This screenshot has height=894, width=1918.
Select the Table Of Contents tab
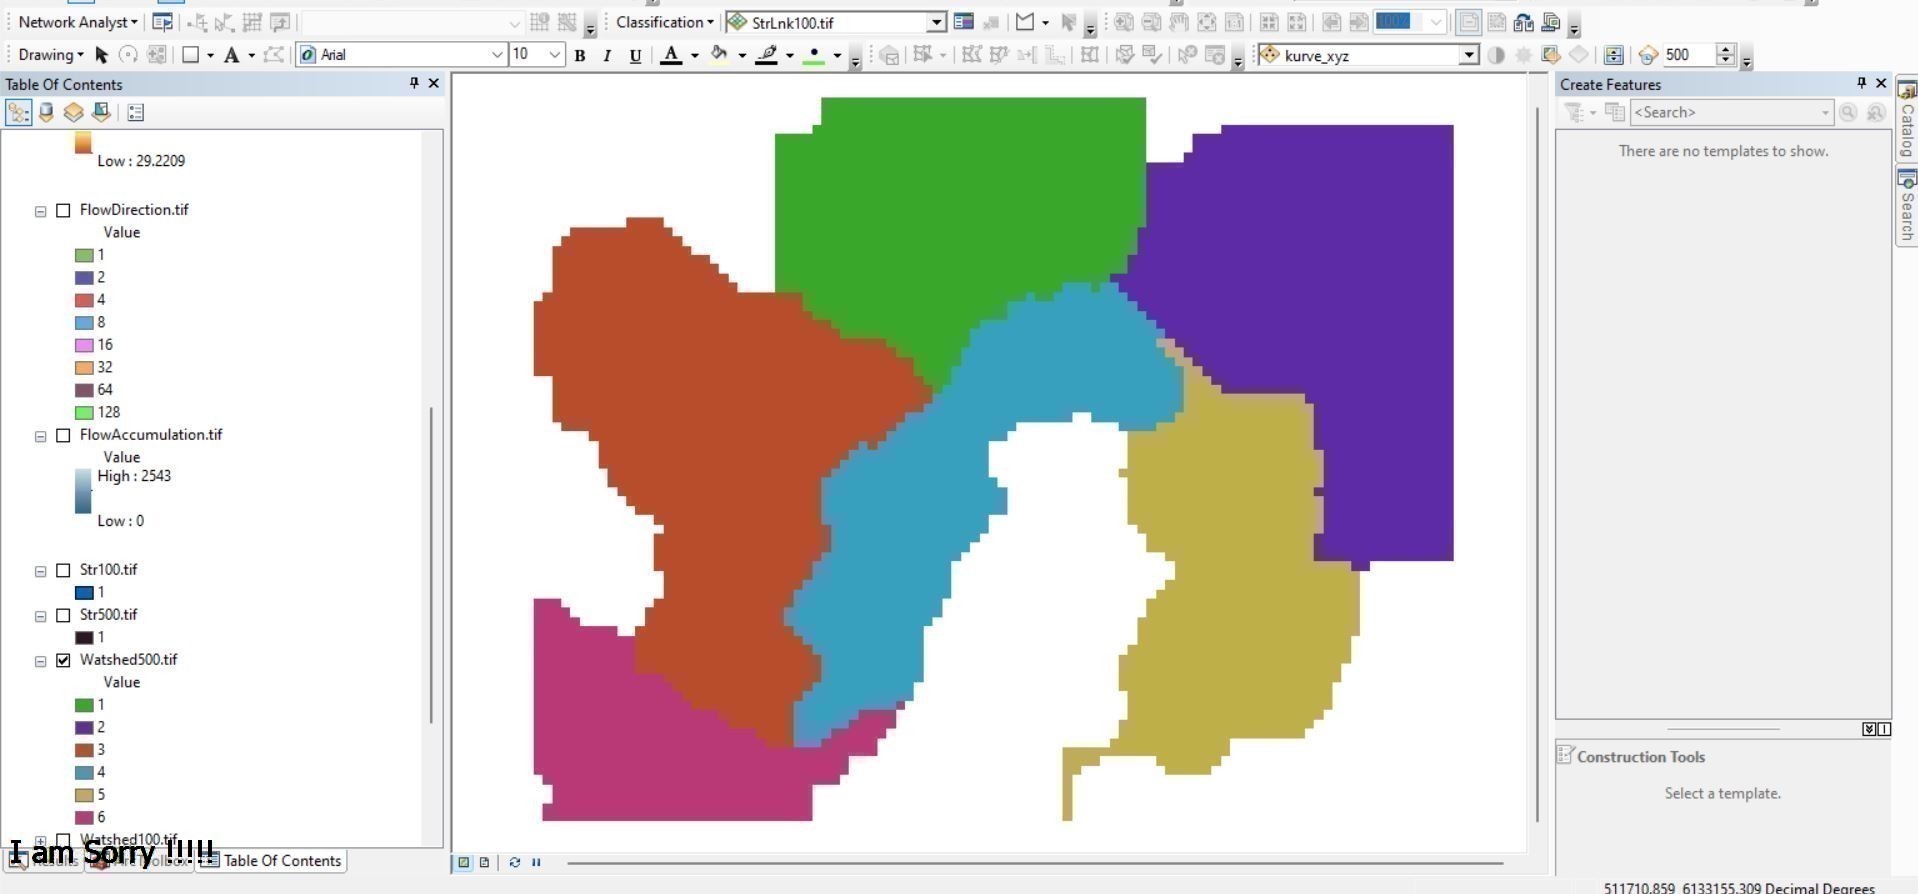pyautogui.click(x=272, y=861)
